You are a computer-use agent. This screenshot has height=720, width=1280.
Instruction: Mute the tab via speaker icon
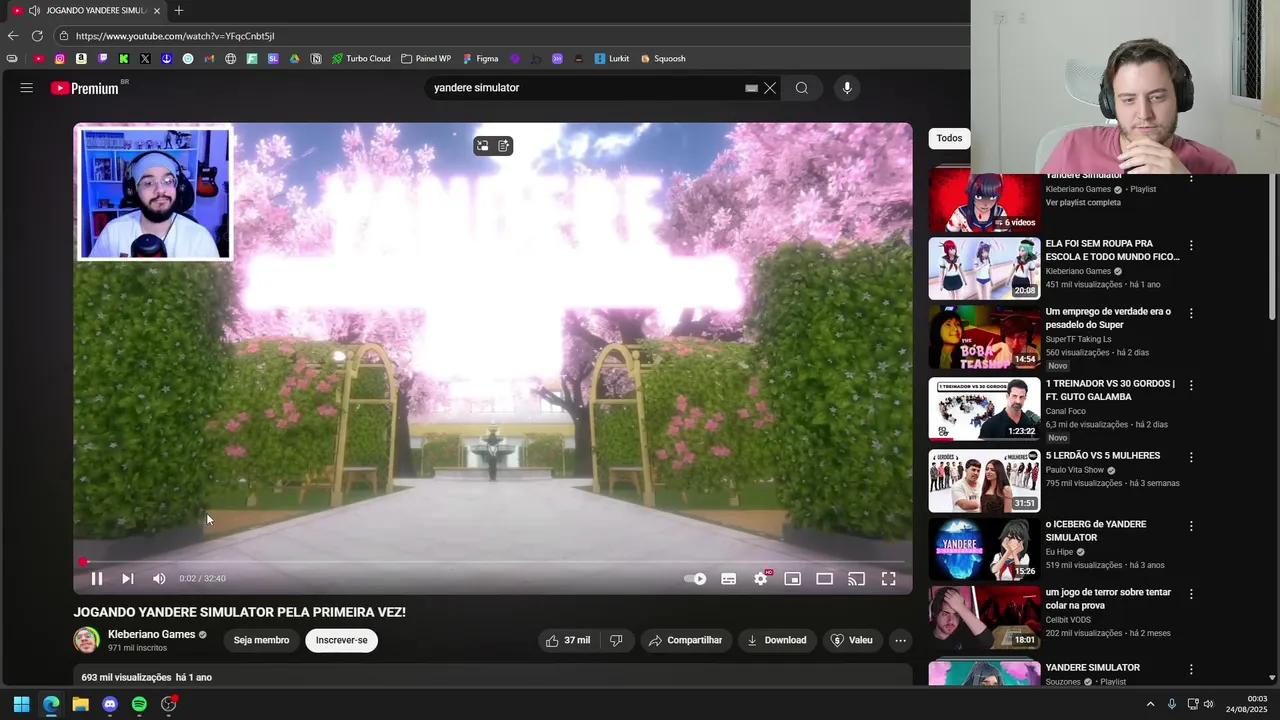(34, 10)
